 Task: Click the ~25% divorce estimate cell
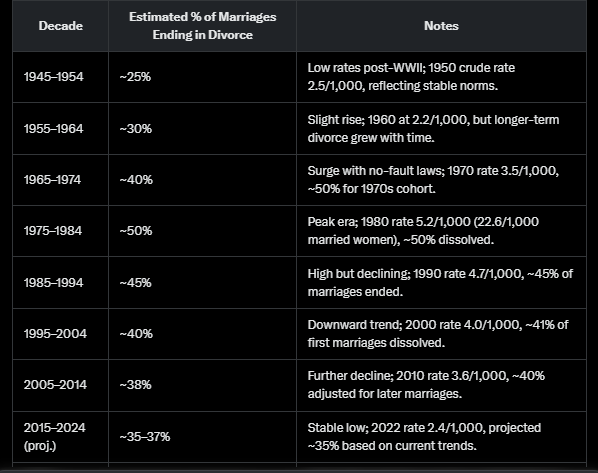click(135, 77)
